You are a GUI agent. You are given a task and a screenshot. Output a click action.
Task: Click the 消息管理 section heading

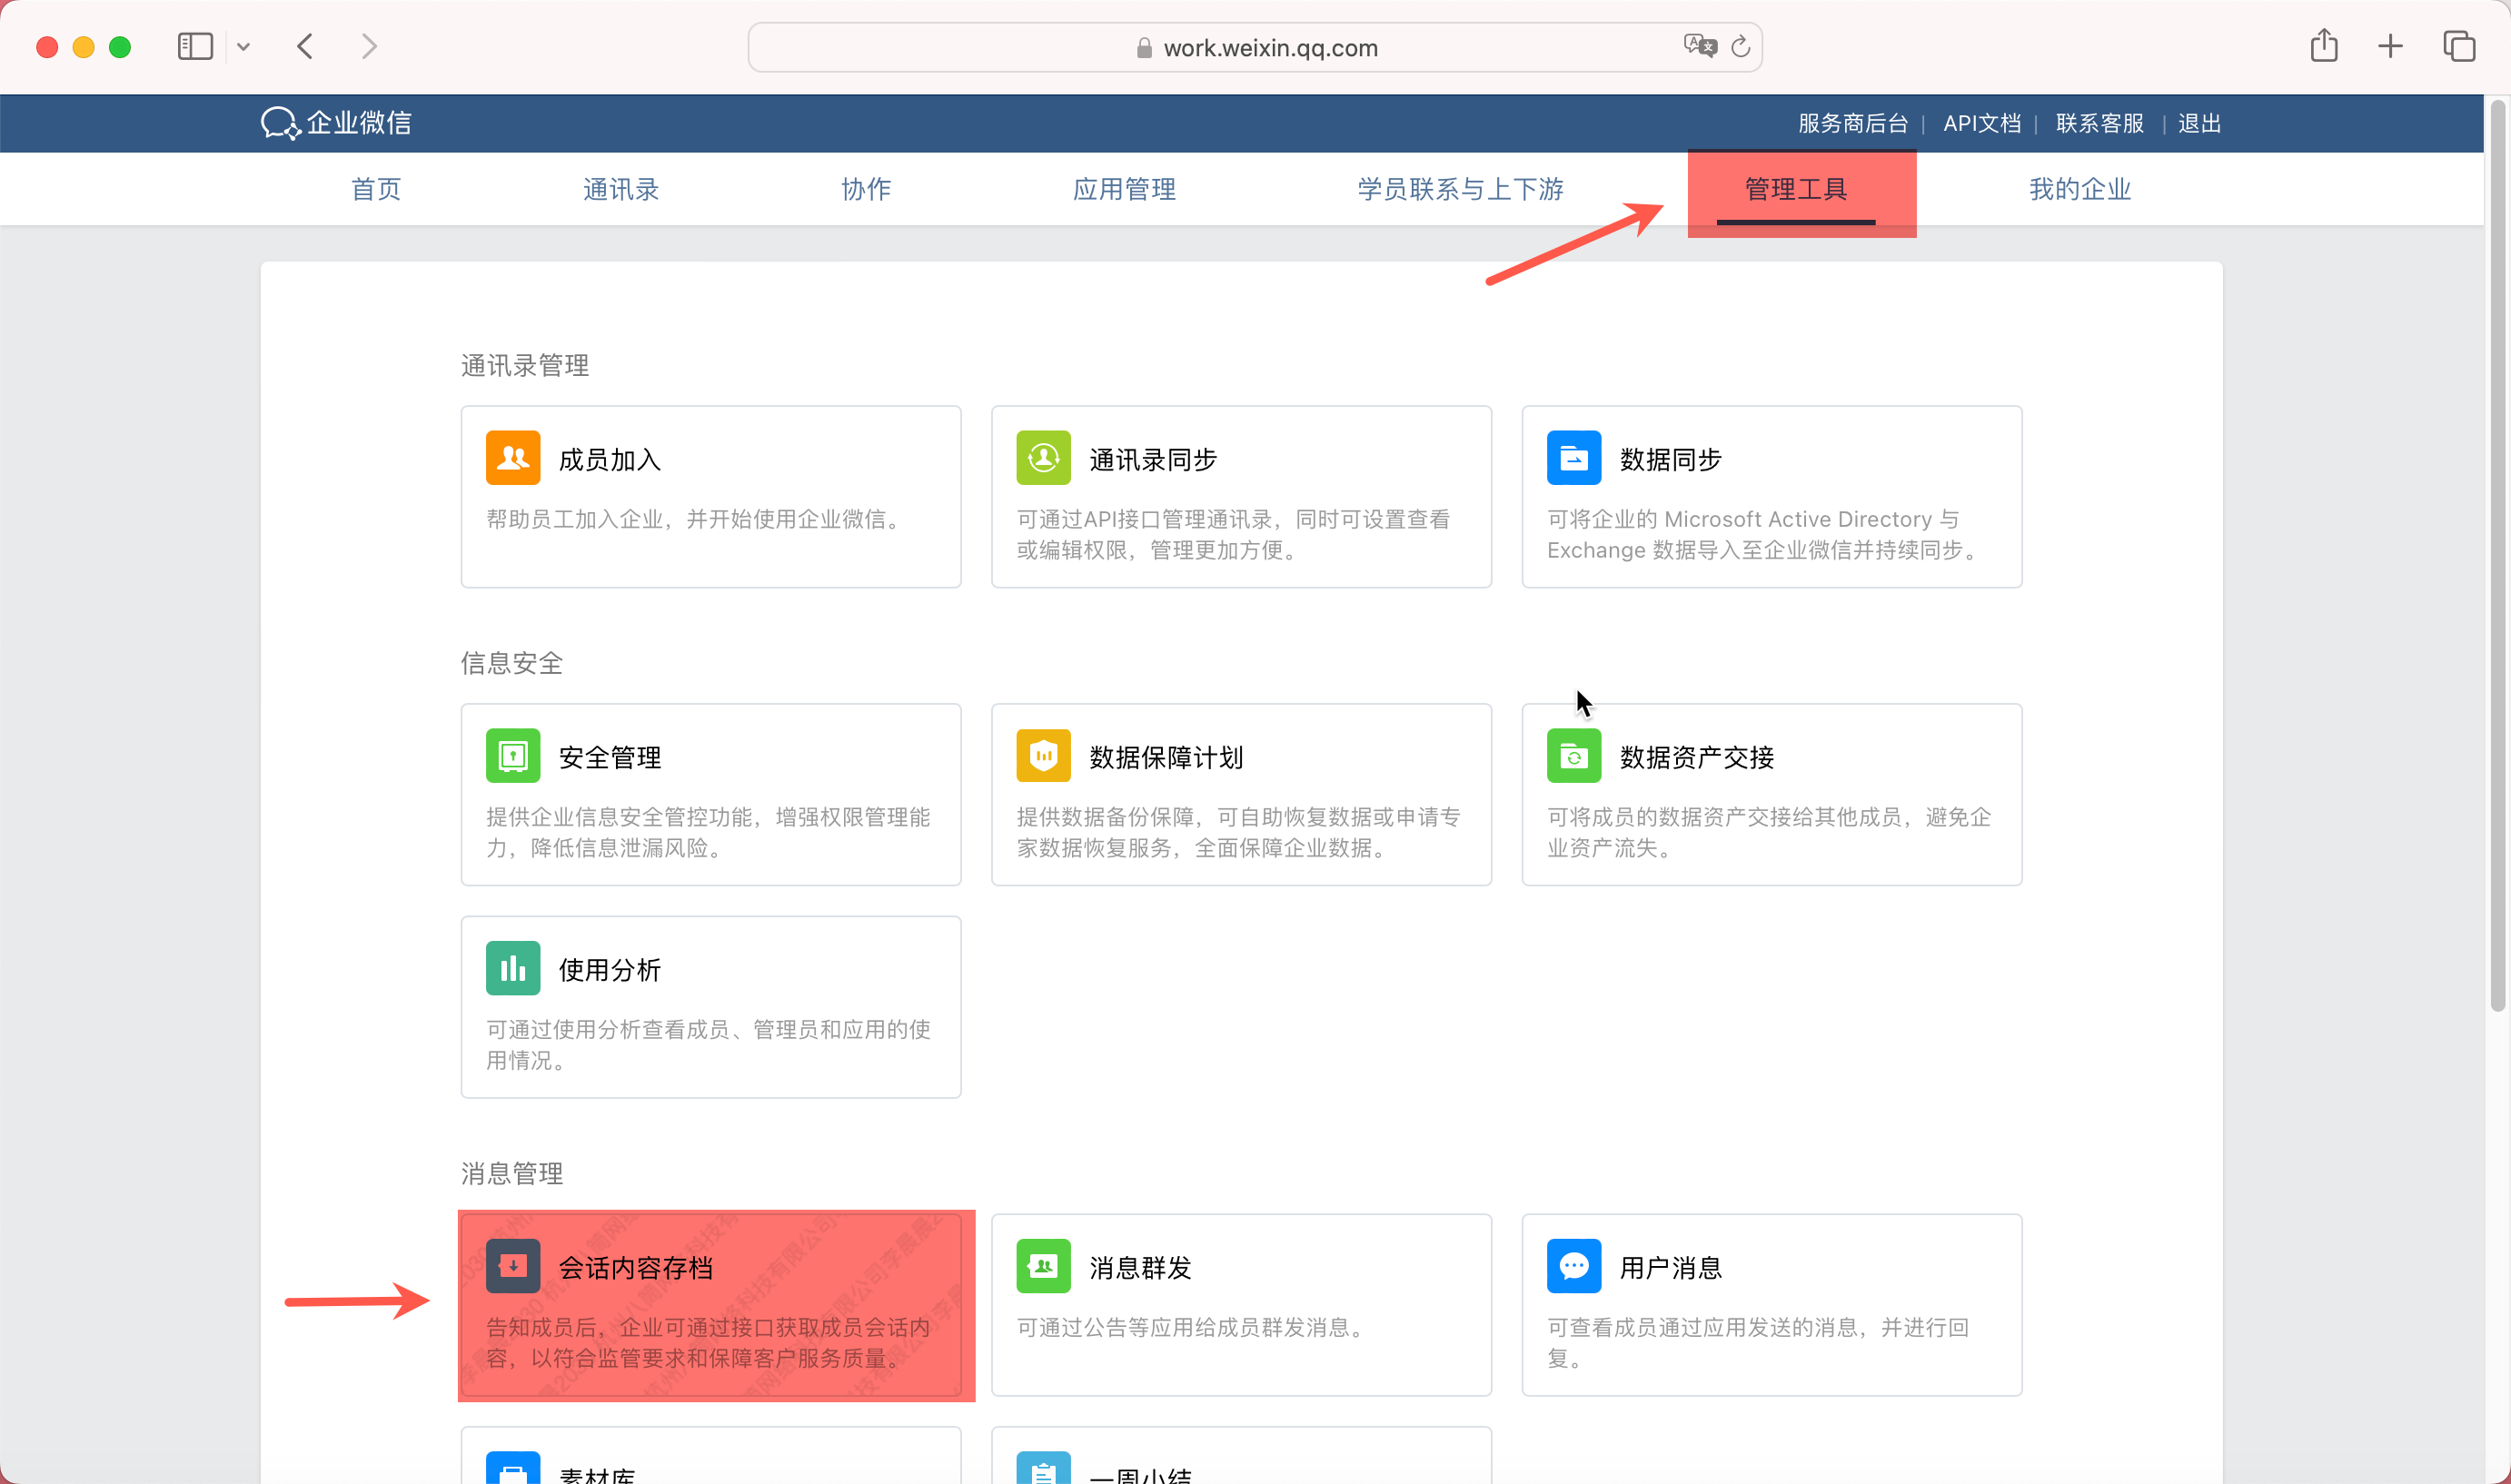(x=511, y=1173)
